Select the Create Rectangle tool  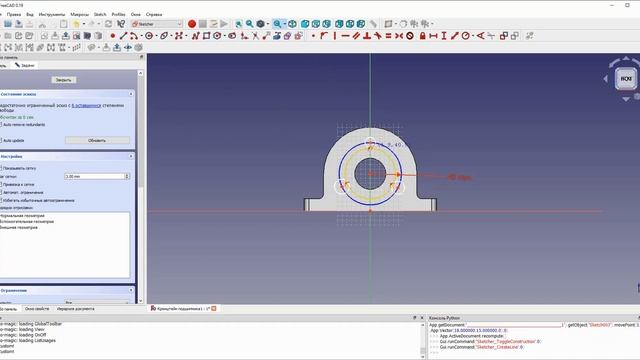tap(207, 36)
